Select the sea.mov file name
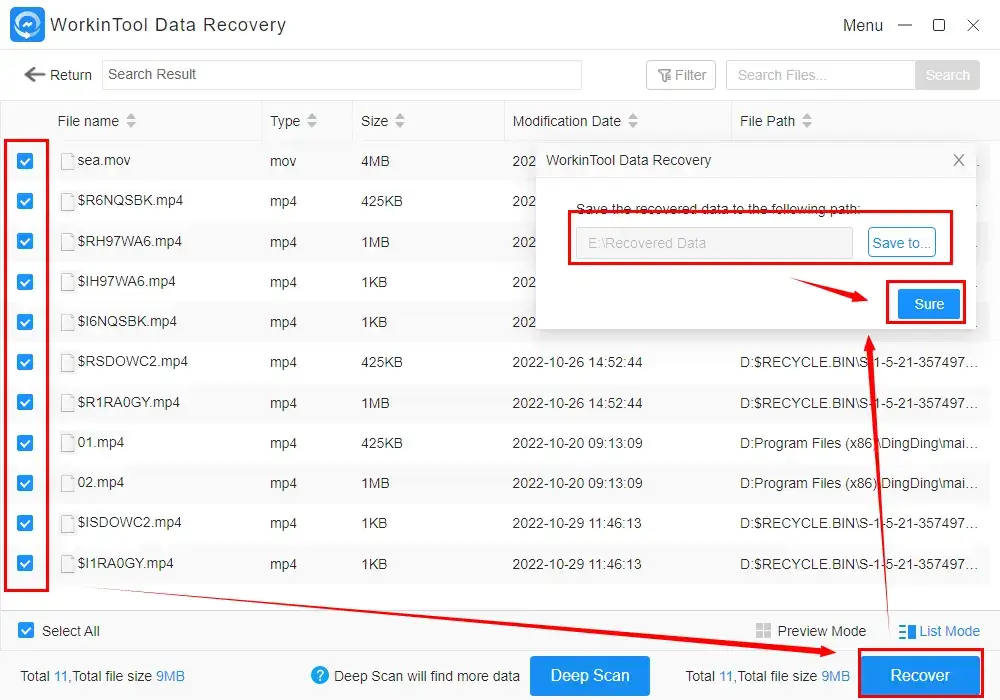 [x=104, y=161]
